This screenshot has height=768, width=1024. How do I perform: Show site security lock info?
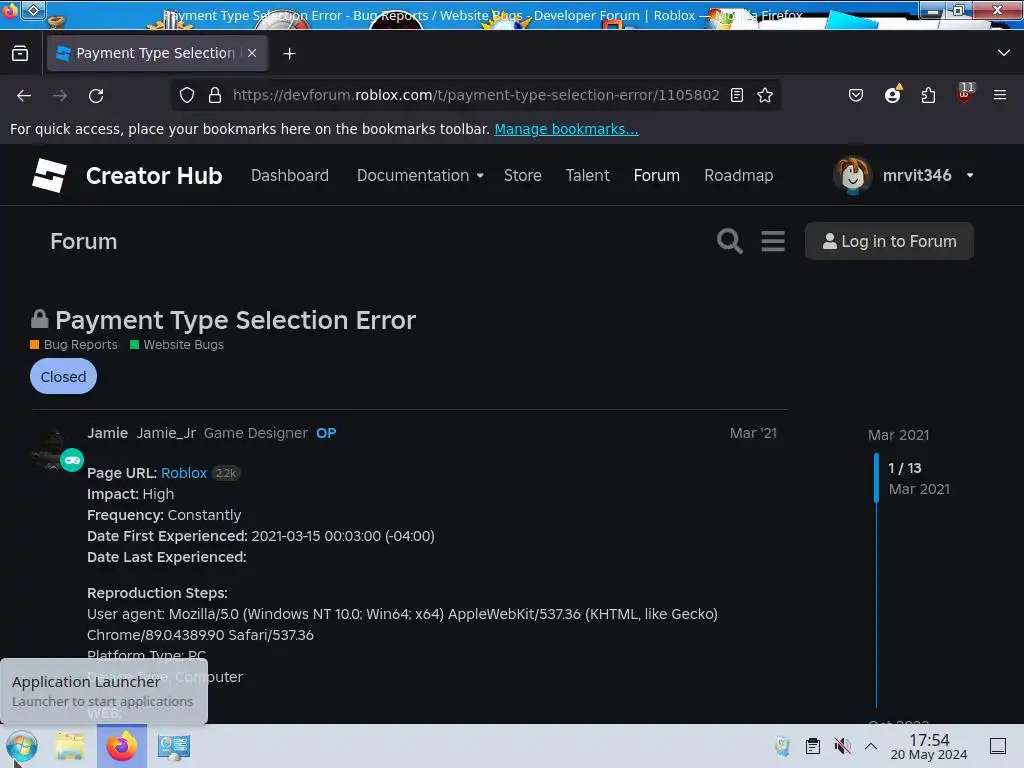[x=215, y=95]
